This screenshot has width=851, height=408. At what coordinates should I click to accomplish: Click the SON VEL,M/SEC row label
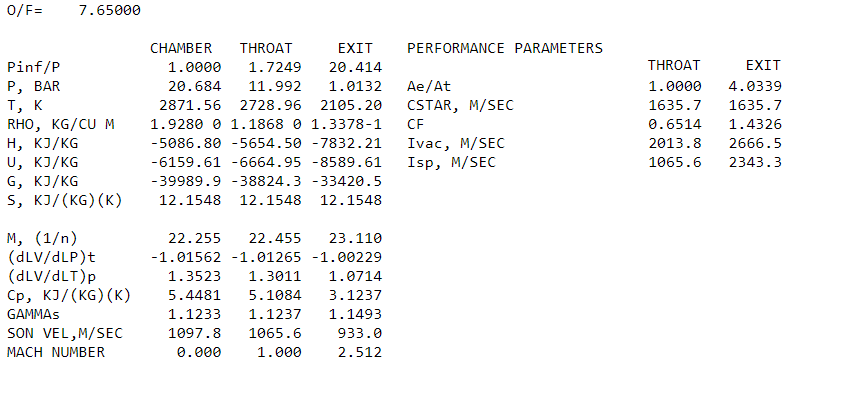click(65, 333)
